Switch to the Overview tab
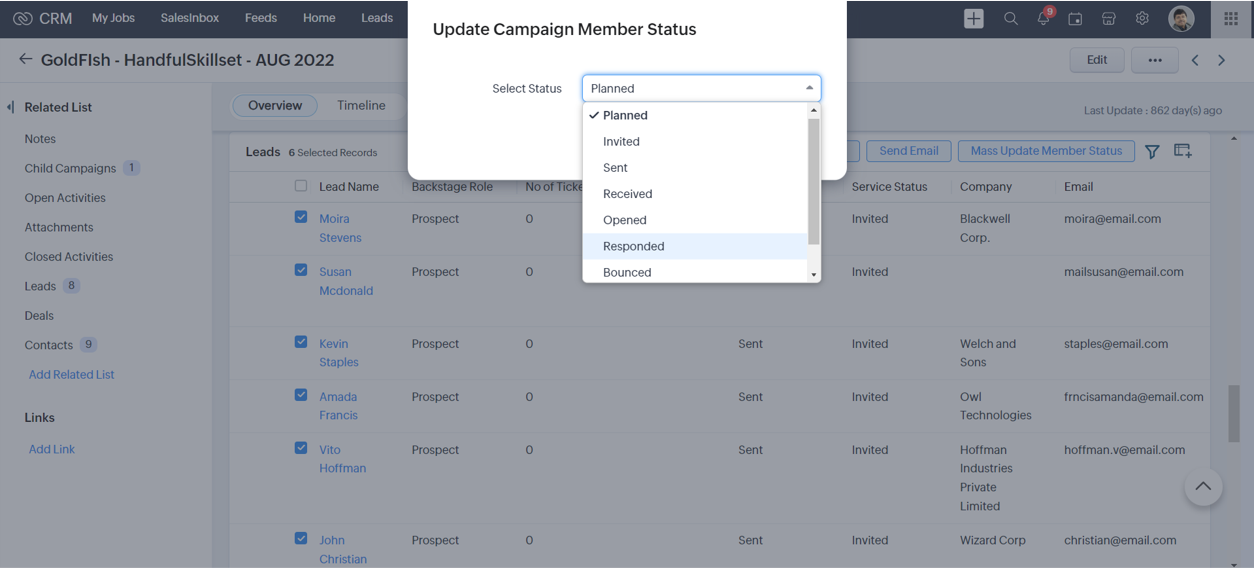The width and height of the screenshot is (1254, 568). point(275,105)
